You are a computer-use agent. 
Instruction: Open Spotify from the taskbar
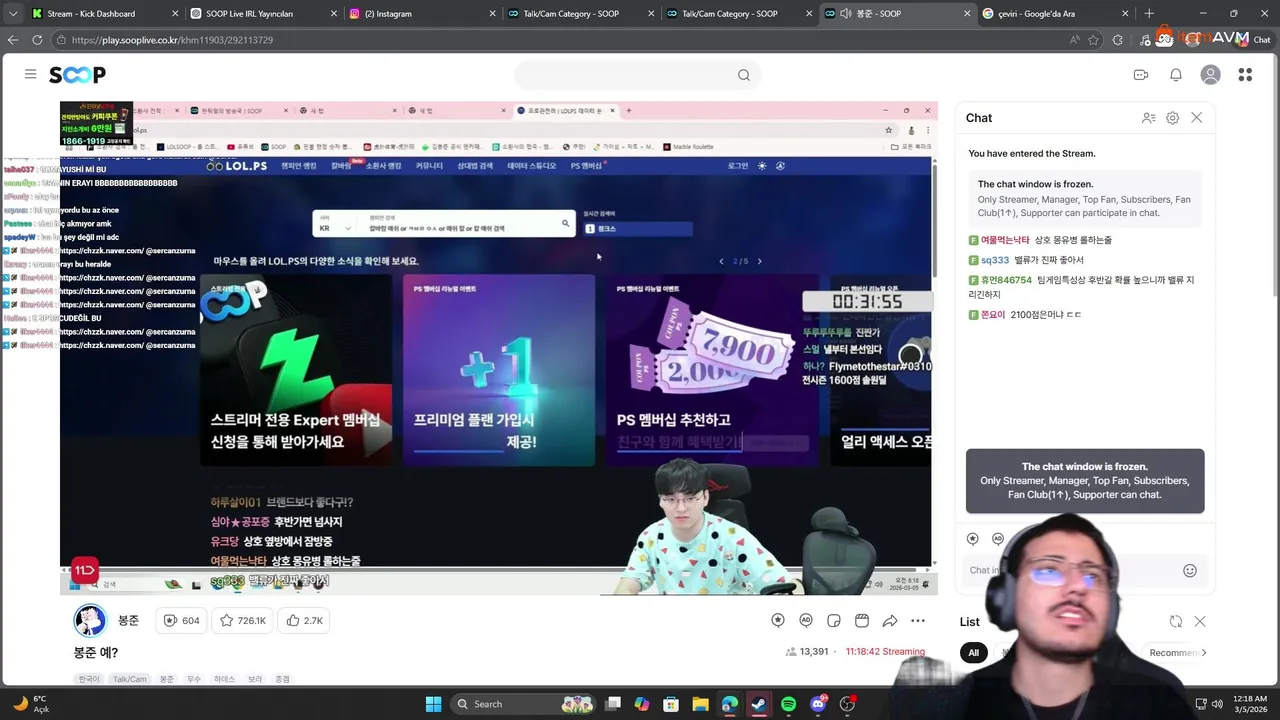pyautogui.click(x=788, y=704)
